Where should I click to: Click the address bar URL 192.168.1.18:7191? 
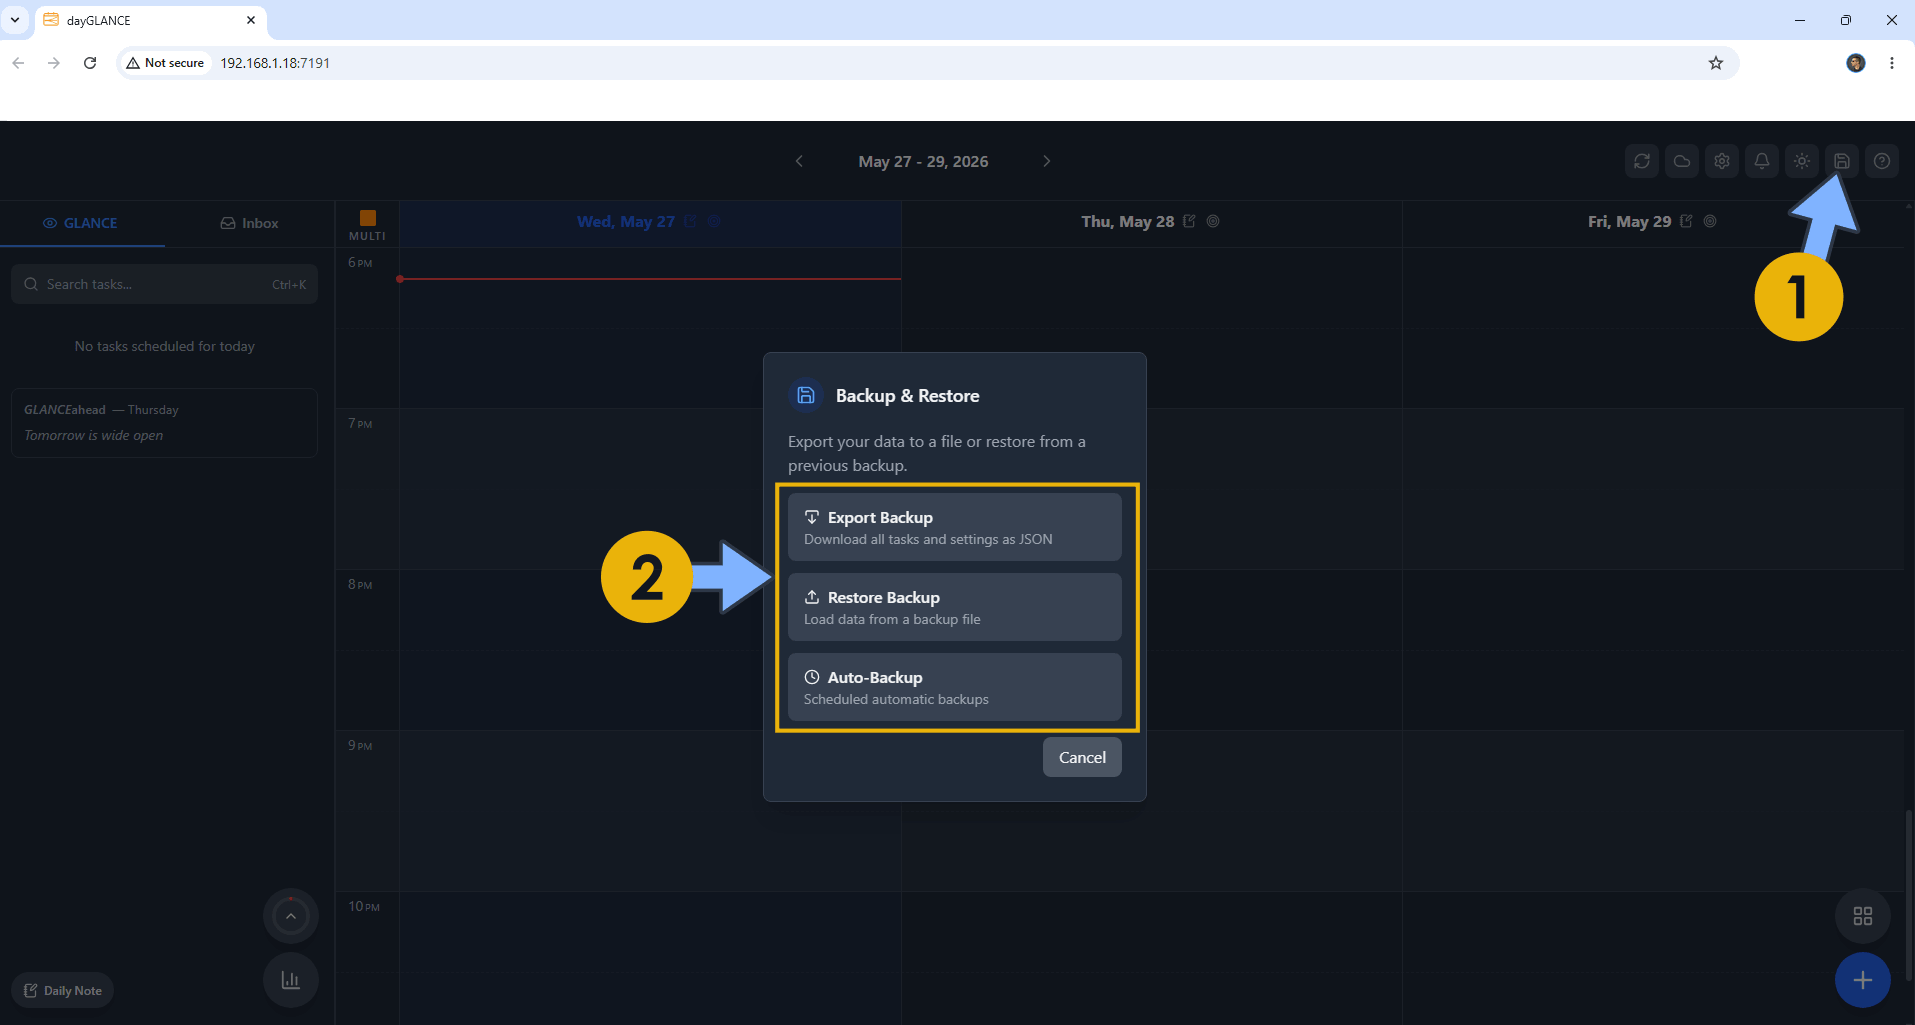pyautogui.click(x=275, y=63)
